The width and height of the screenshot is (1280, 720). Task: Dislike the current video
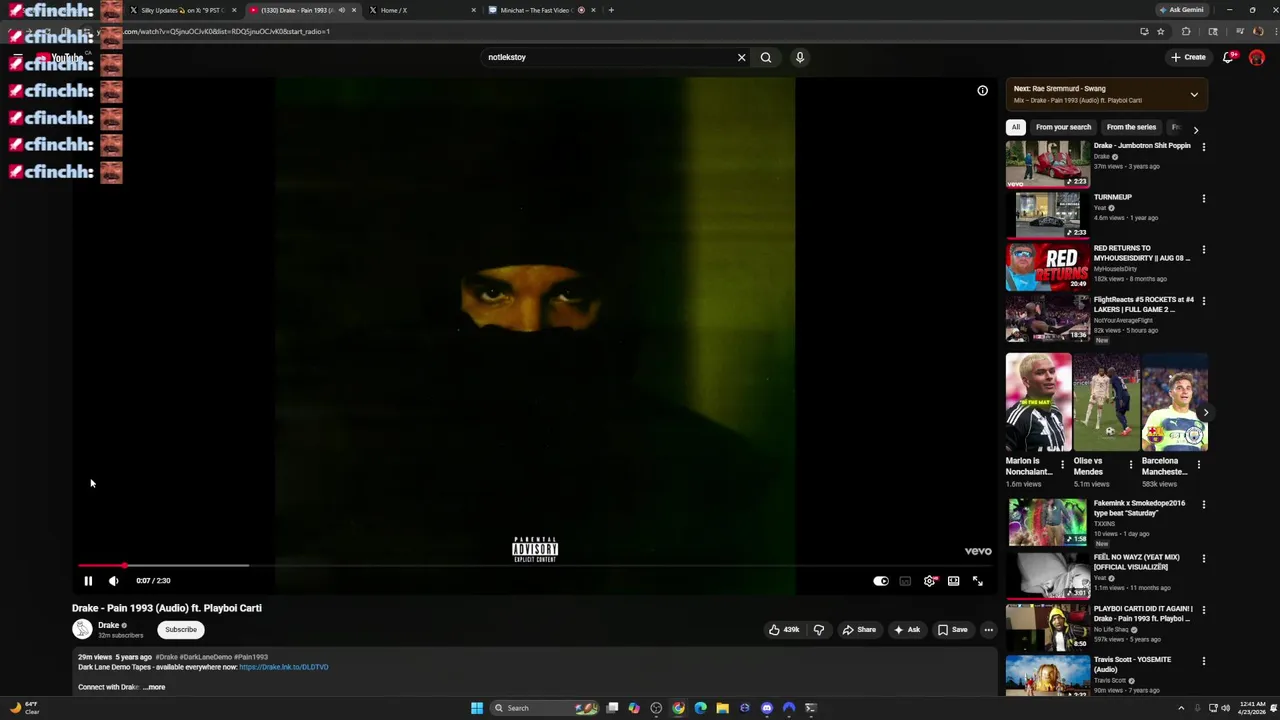click(819, 630)
